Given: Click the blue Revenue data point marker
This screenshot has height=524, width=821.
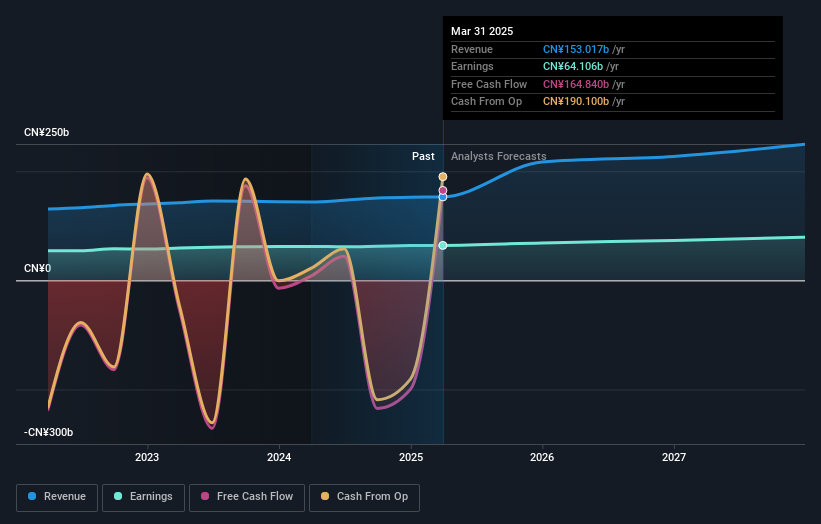Looking at the screenshot, I should pyautogui.click(x=443, y=197).
